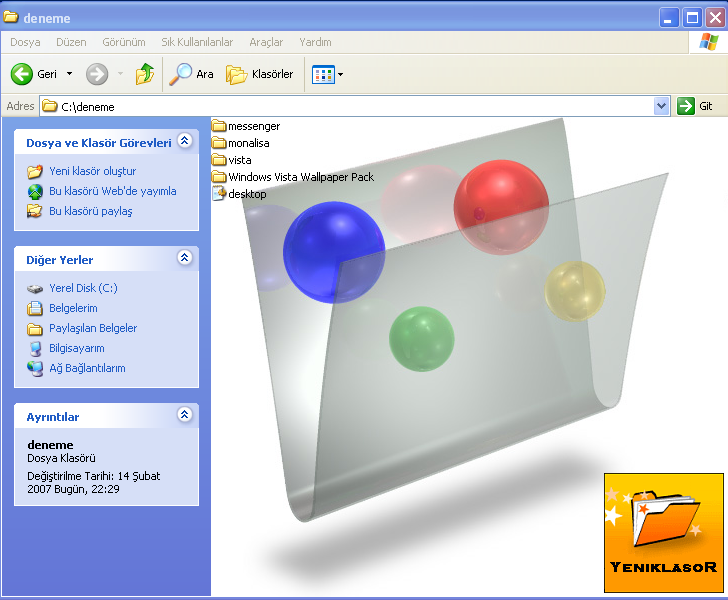Open the Windows Vista Wallpaper Pack folder
The height and width of the screenshot is (600, 728).
click(x=300, y=177)
